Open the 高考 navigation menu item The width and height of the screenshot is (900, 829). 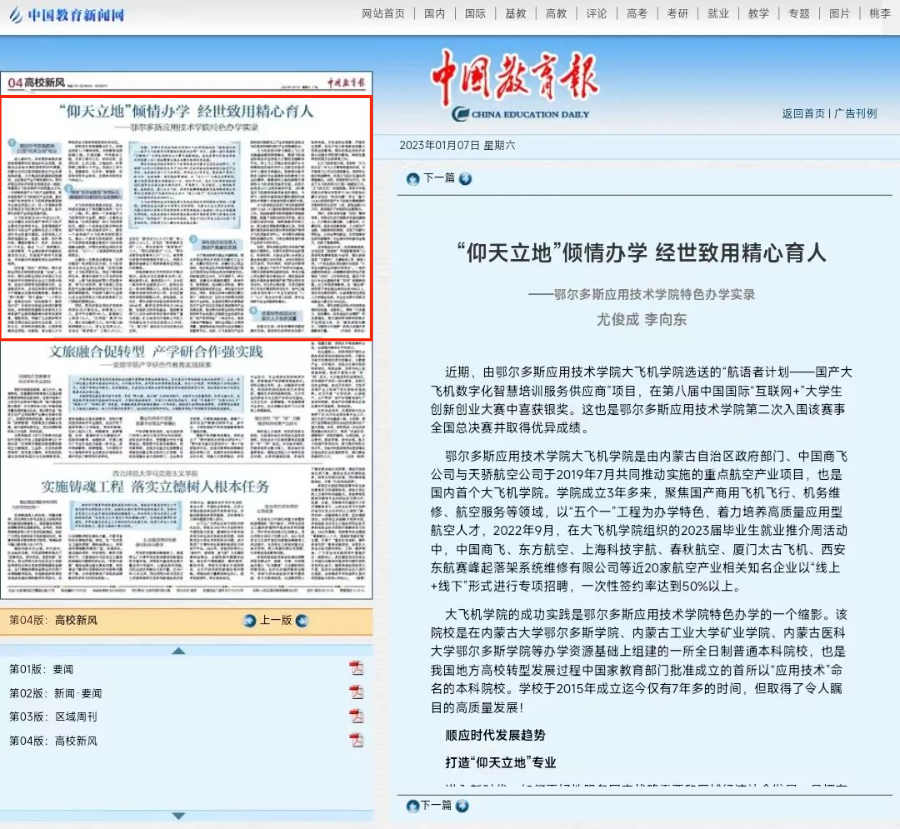tap(637, 14)
